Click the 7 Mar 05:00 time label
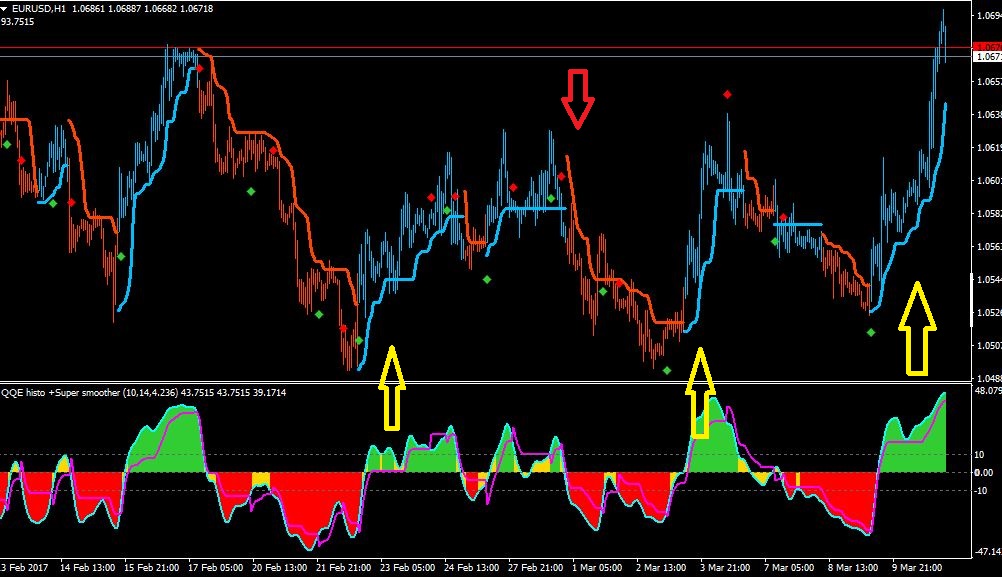This screenshot has height=577, width=1002. click(x=789, y=567)
